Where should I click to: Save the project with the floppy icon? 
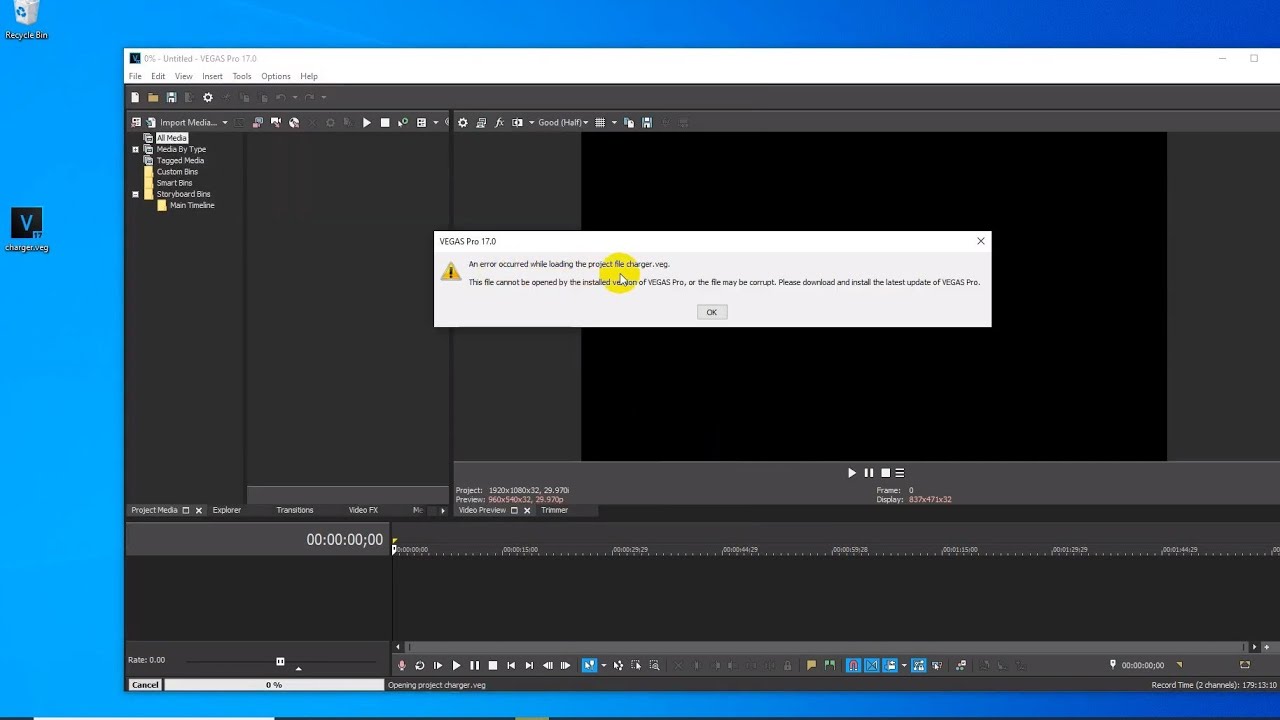pos(171,97)
